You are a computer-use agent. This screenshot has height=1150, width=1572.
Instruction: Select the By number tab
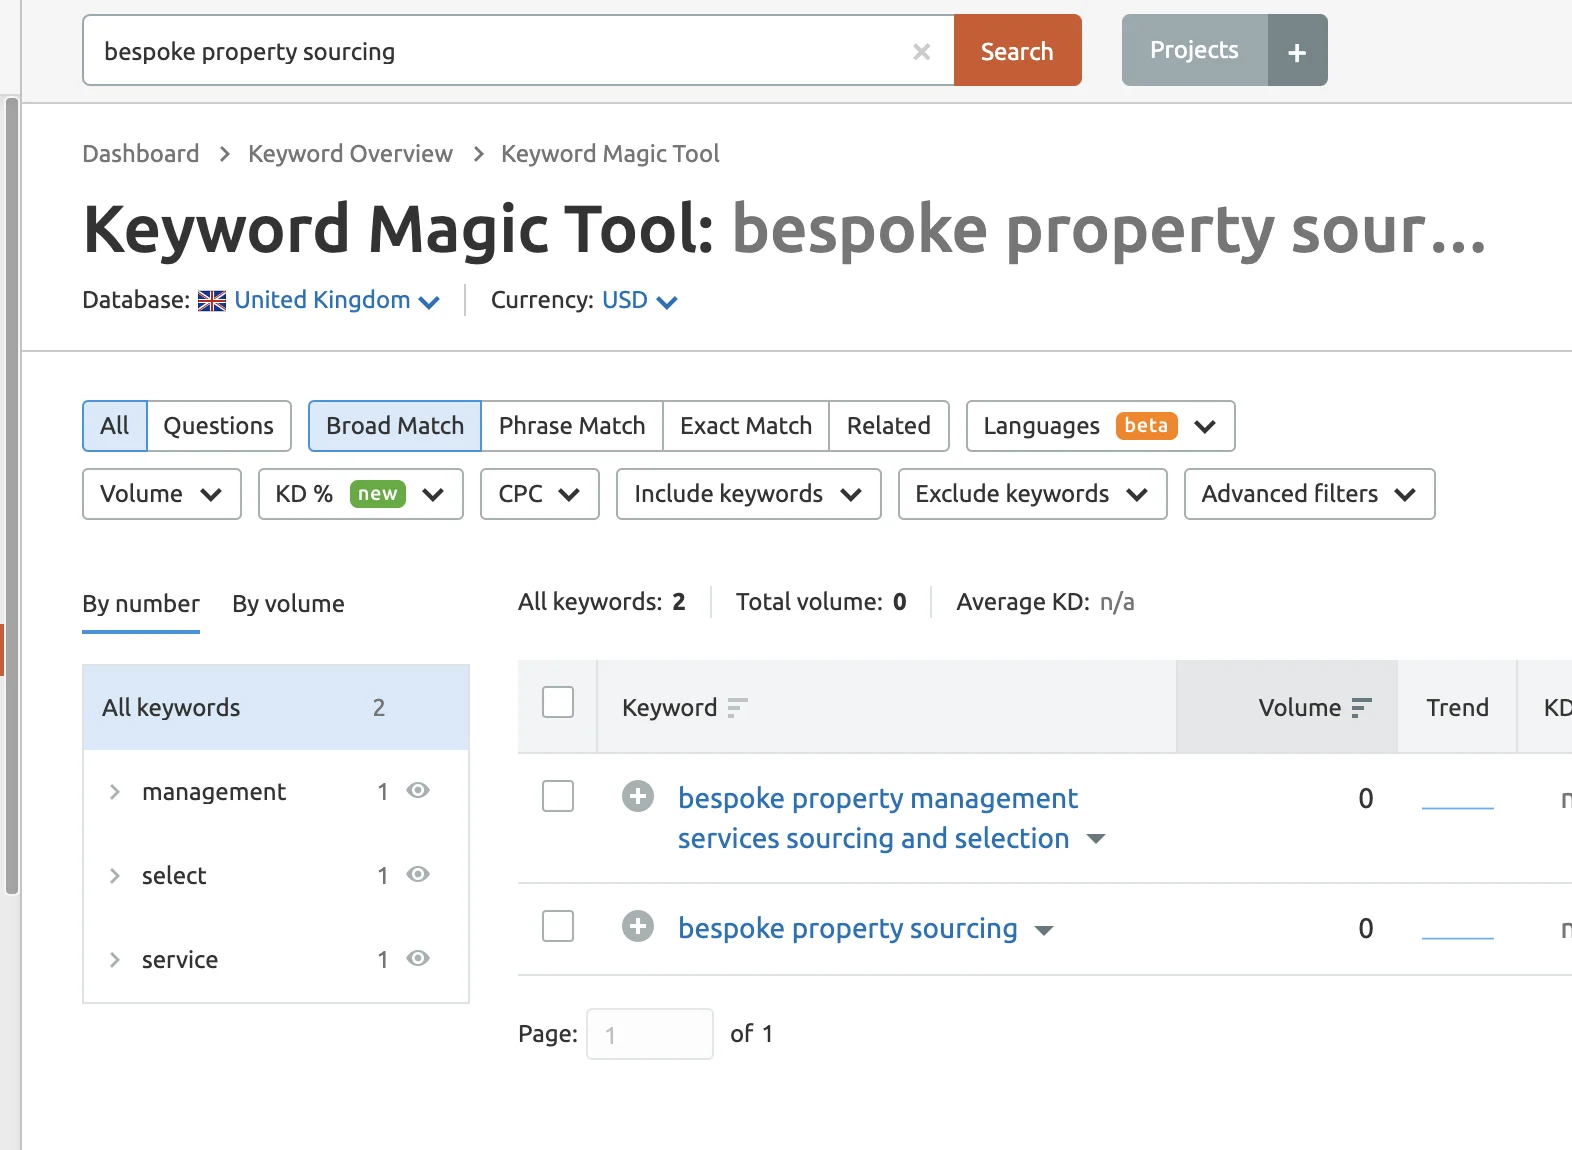(x=141, y=604)
